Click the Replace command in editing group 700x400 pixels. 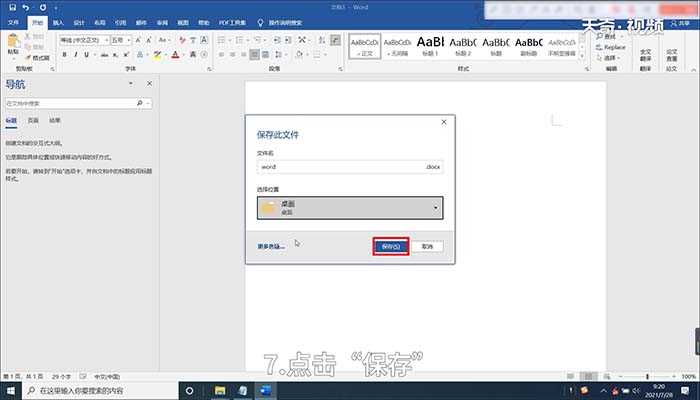[x=614, y=47]
